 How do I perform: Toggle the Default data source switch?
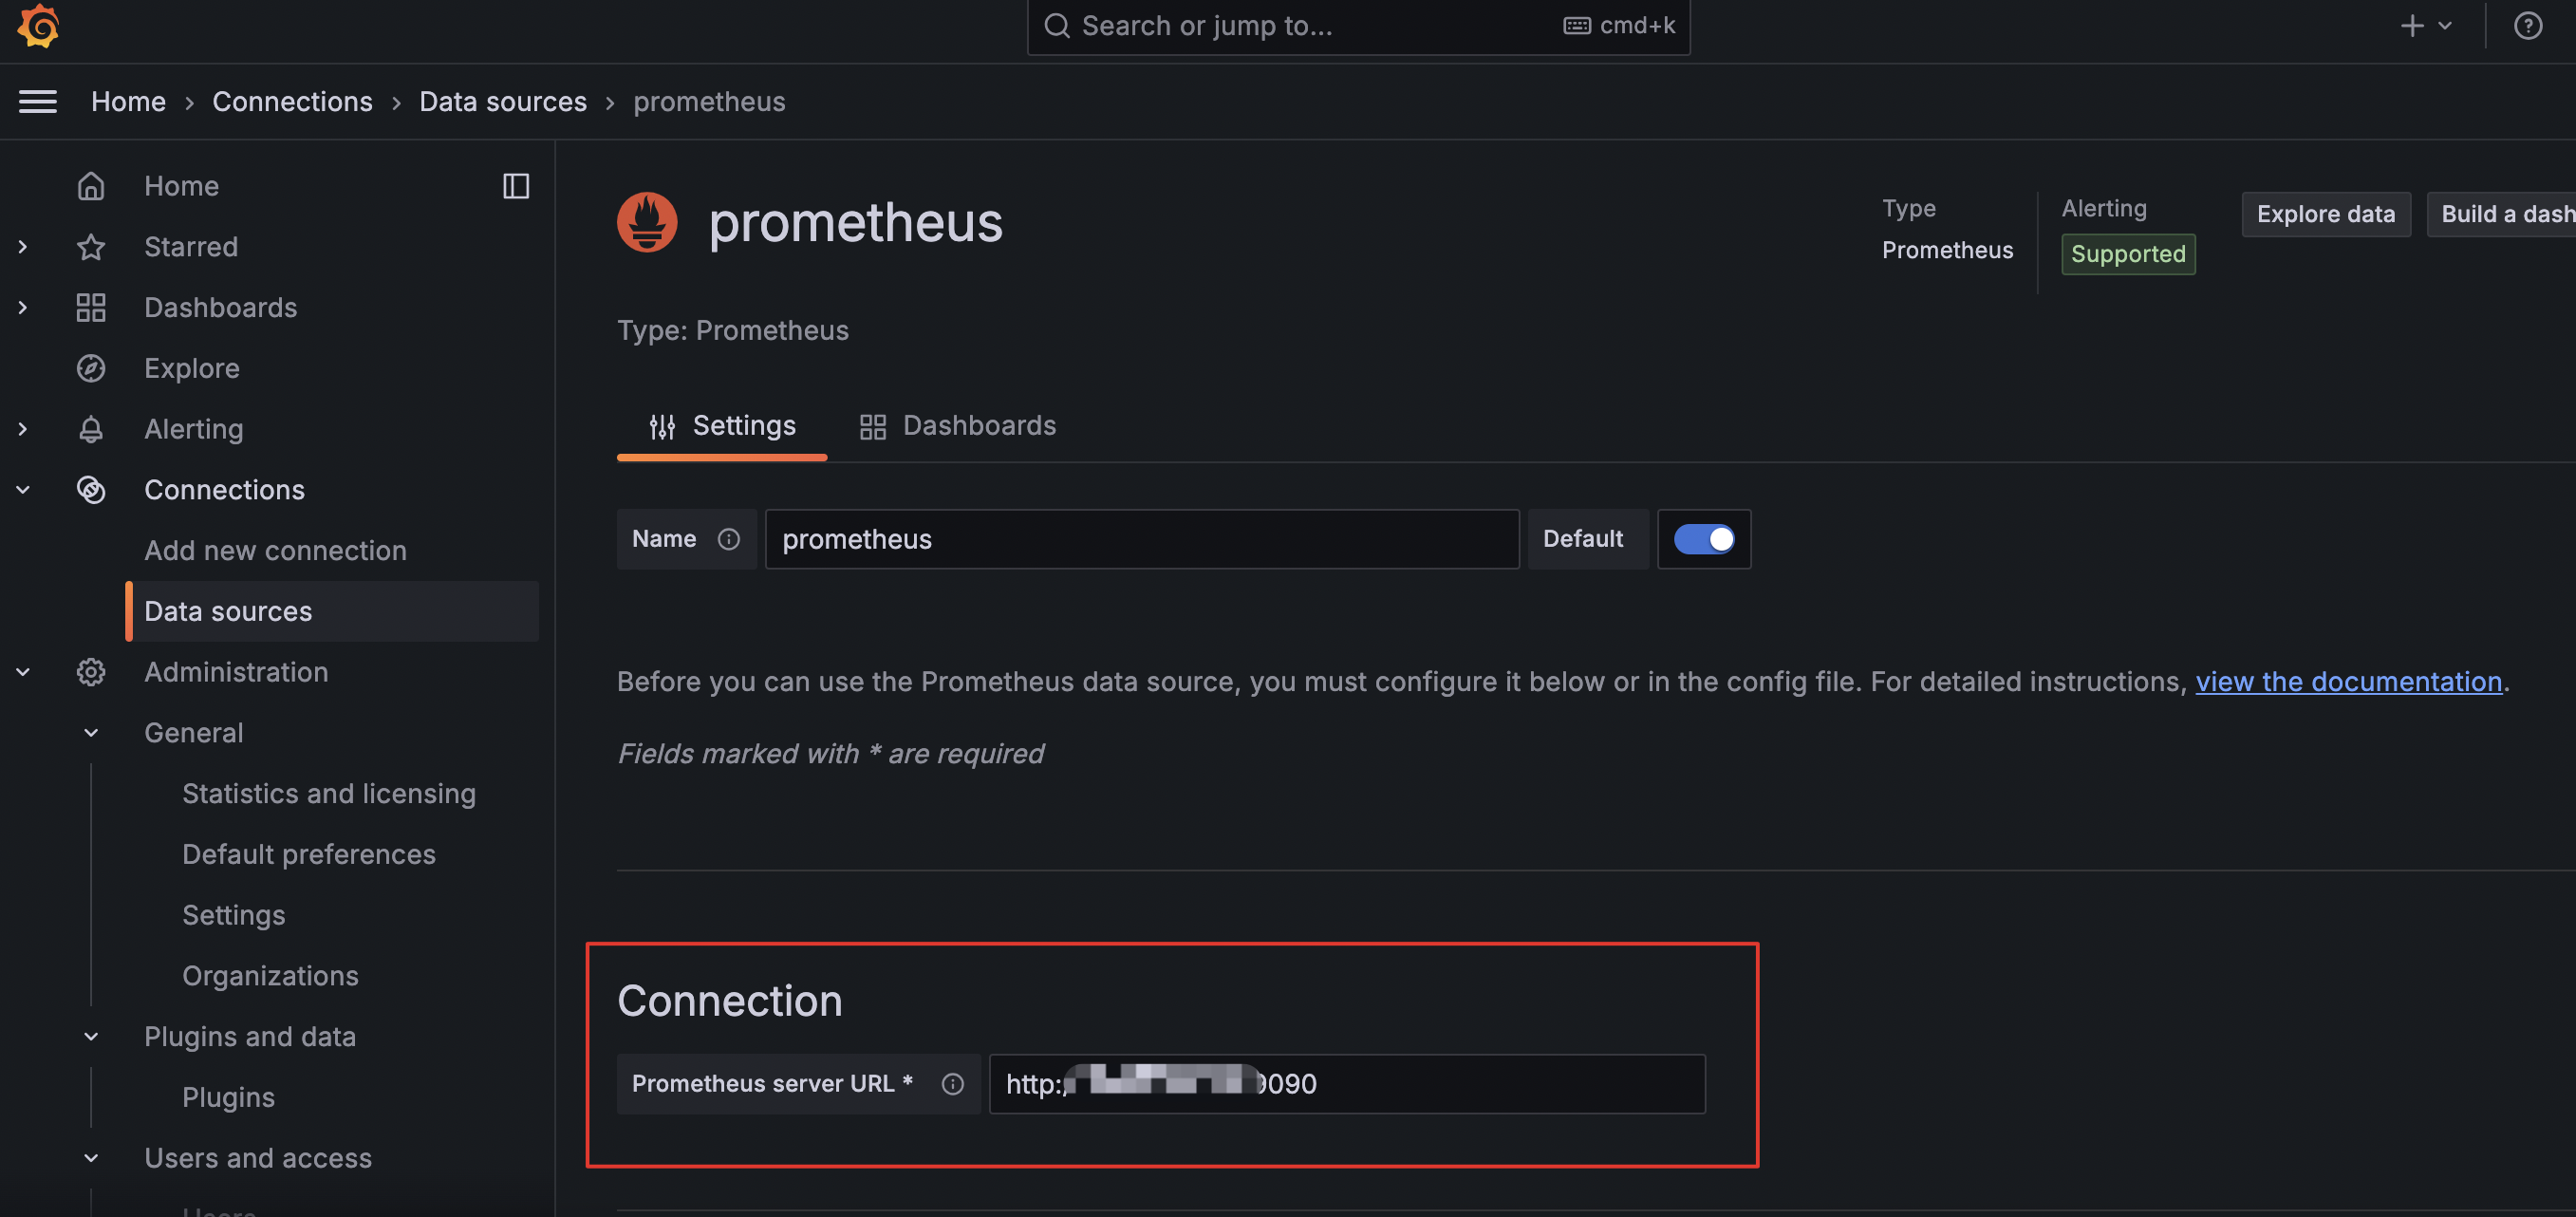click(x=1704, y=539)
